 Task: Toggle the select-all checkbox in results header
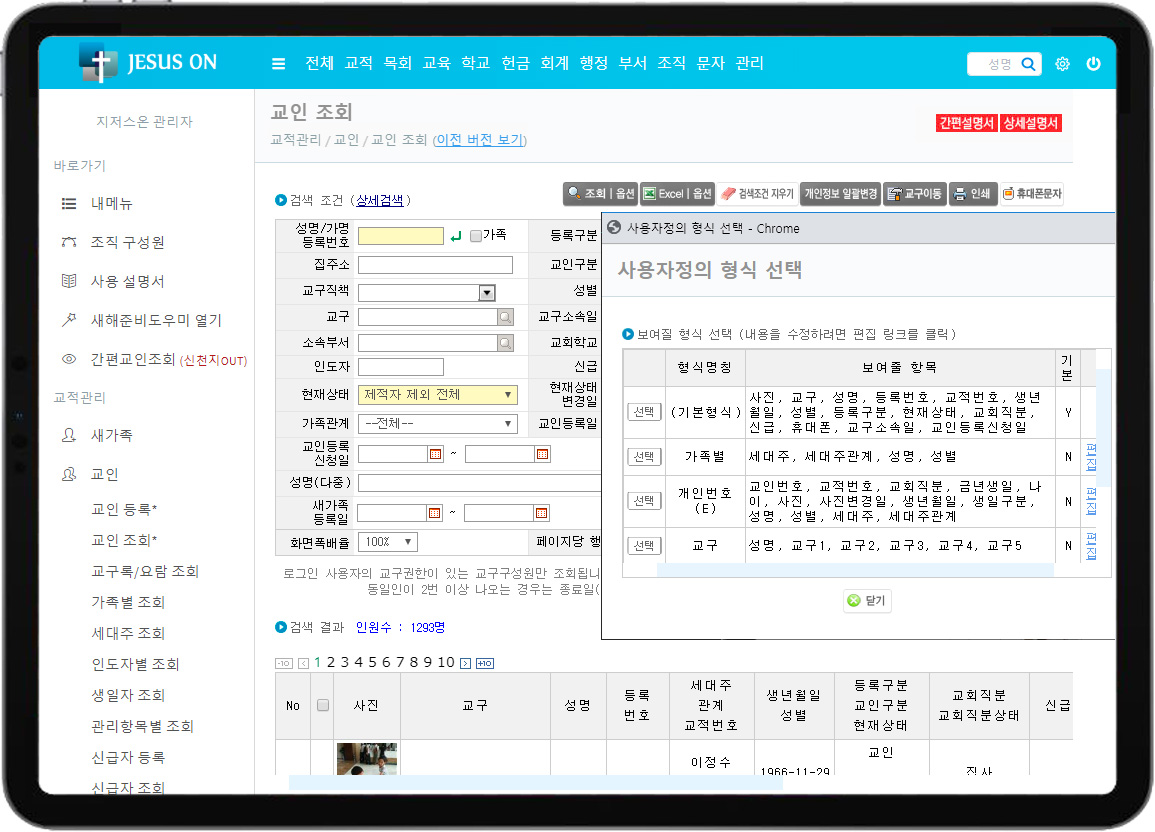(323, 705)
